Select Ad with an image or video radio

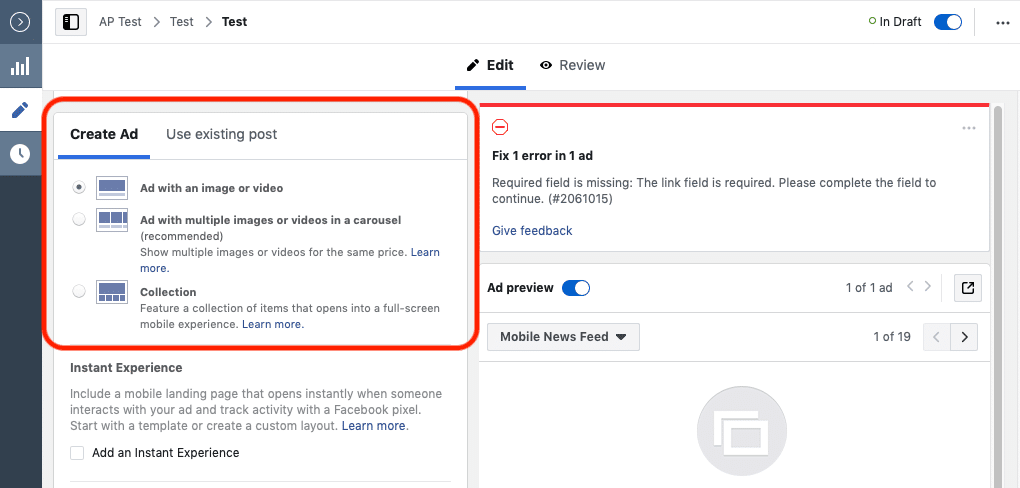[79, 187]
